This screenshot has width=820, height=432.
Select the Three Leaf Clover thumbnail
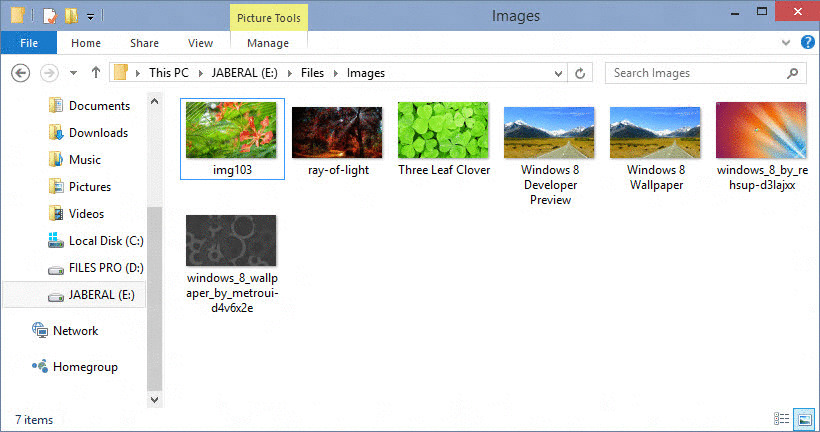443,140
